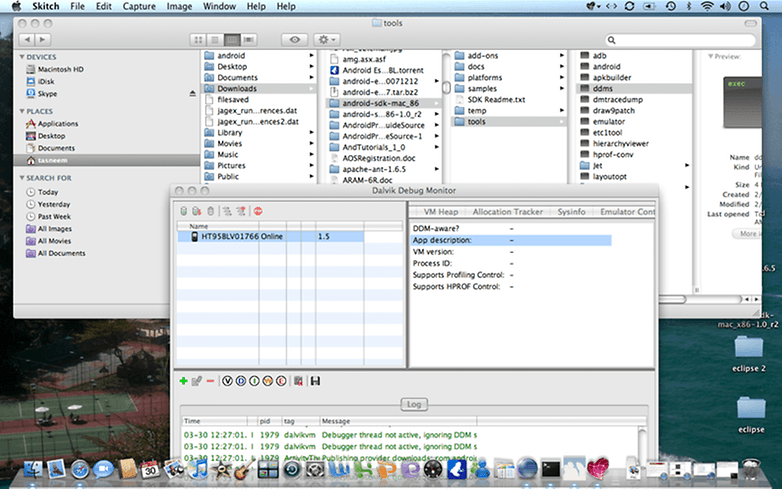Toggle the Debug (D) log level
782x489 pixels.
click(241, 381)
